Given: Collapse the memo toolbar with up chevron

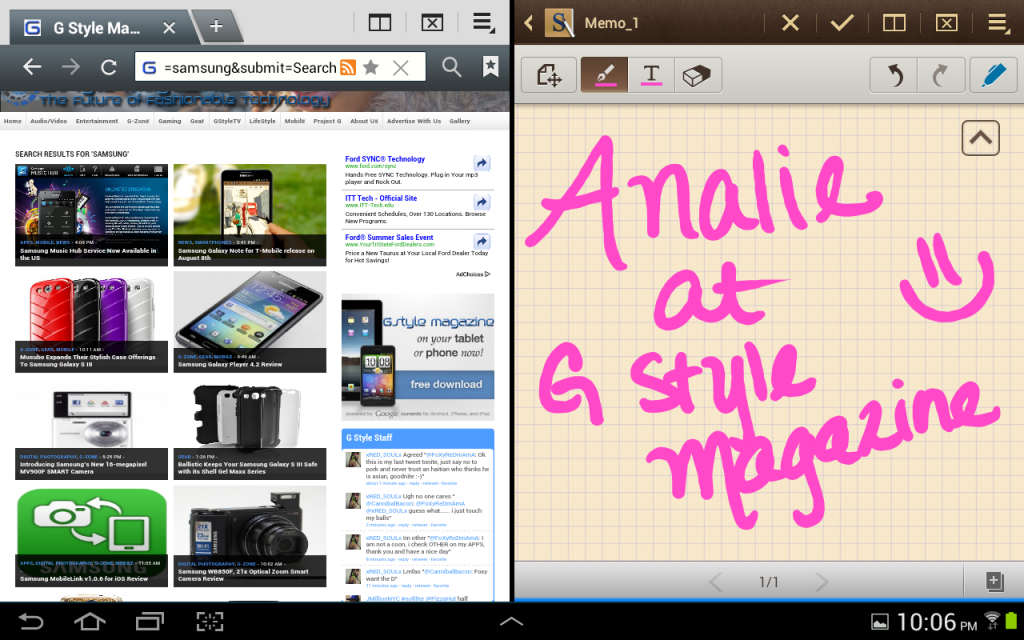Looking at the screenshot, I should coord(980,138).
